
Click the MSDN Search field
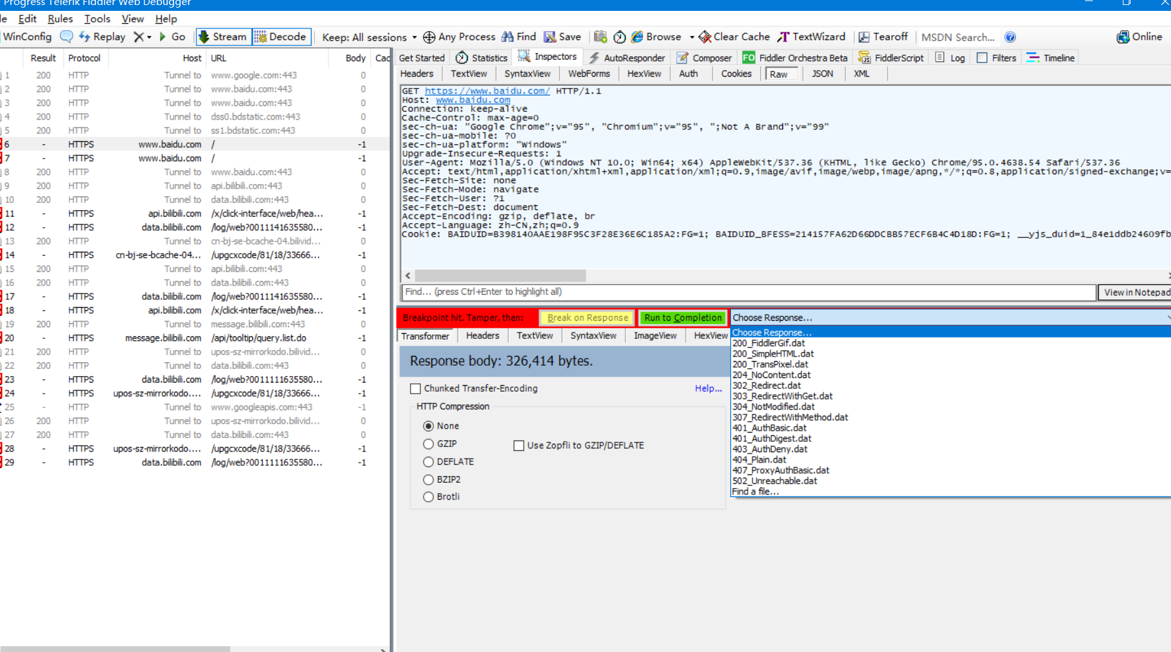958,37
